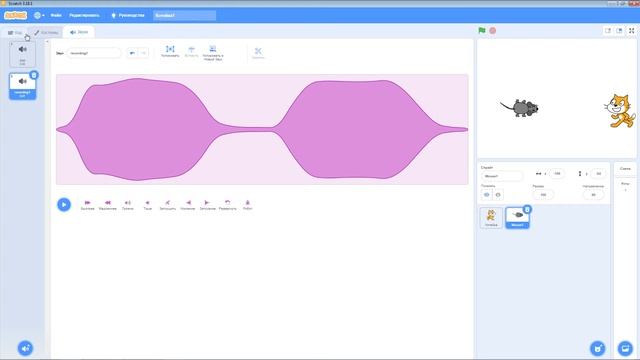Click the Scratch logo
The height and width of the screenshot is (360, 640).
pyautogui.click(x=16, y=16)
